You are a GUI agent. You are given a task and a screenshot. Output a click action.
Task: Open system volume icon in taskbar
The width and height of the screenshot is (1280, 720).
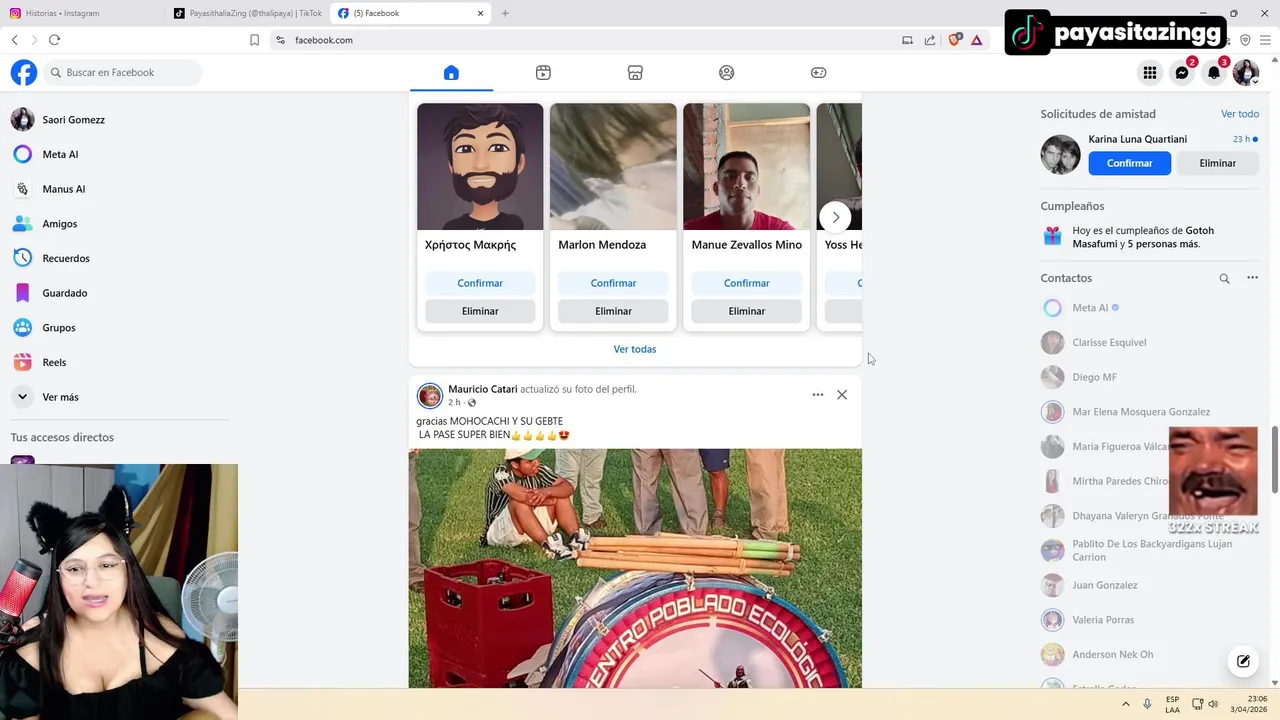click(1213, 704)
